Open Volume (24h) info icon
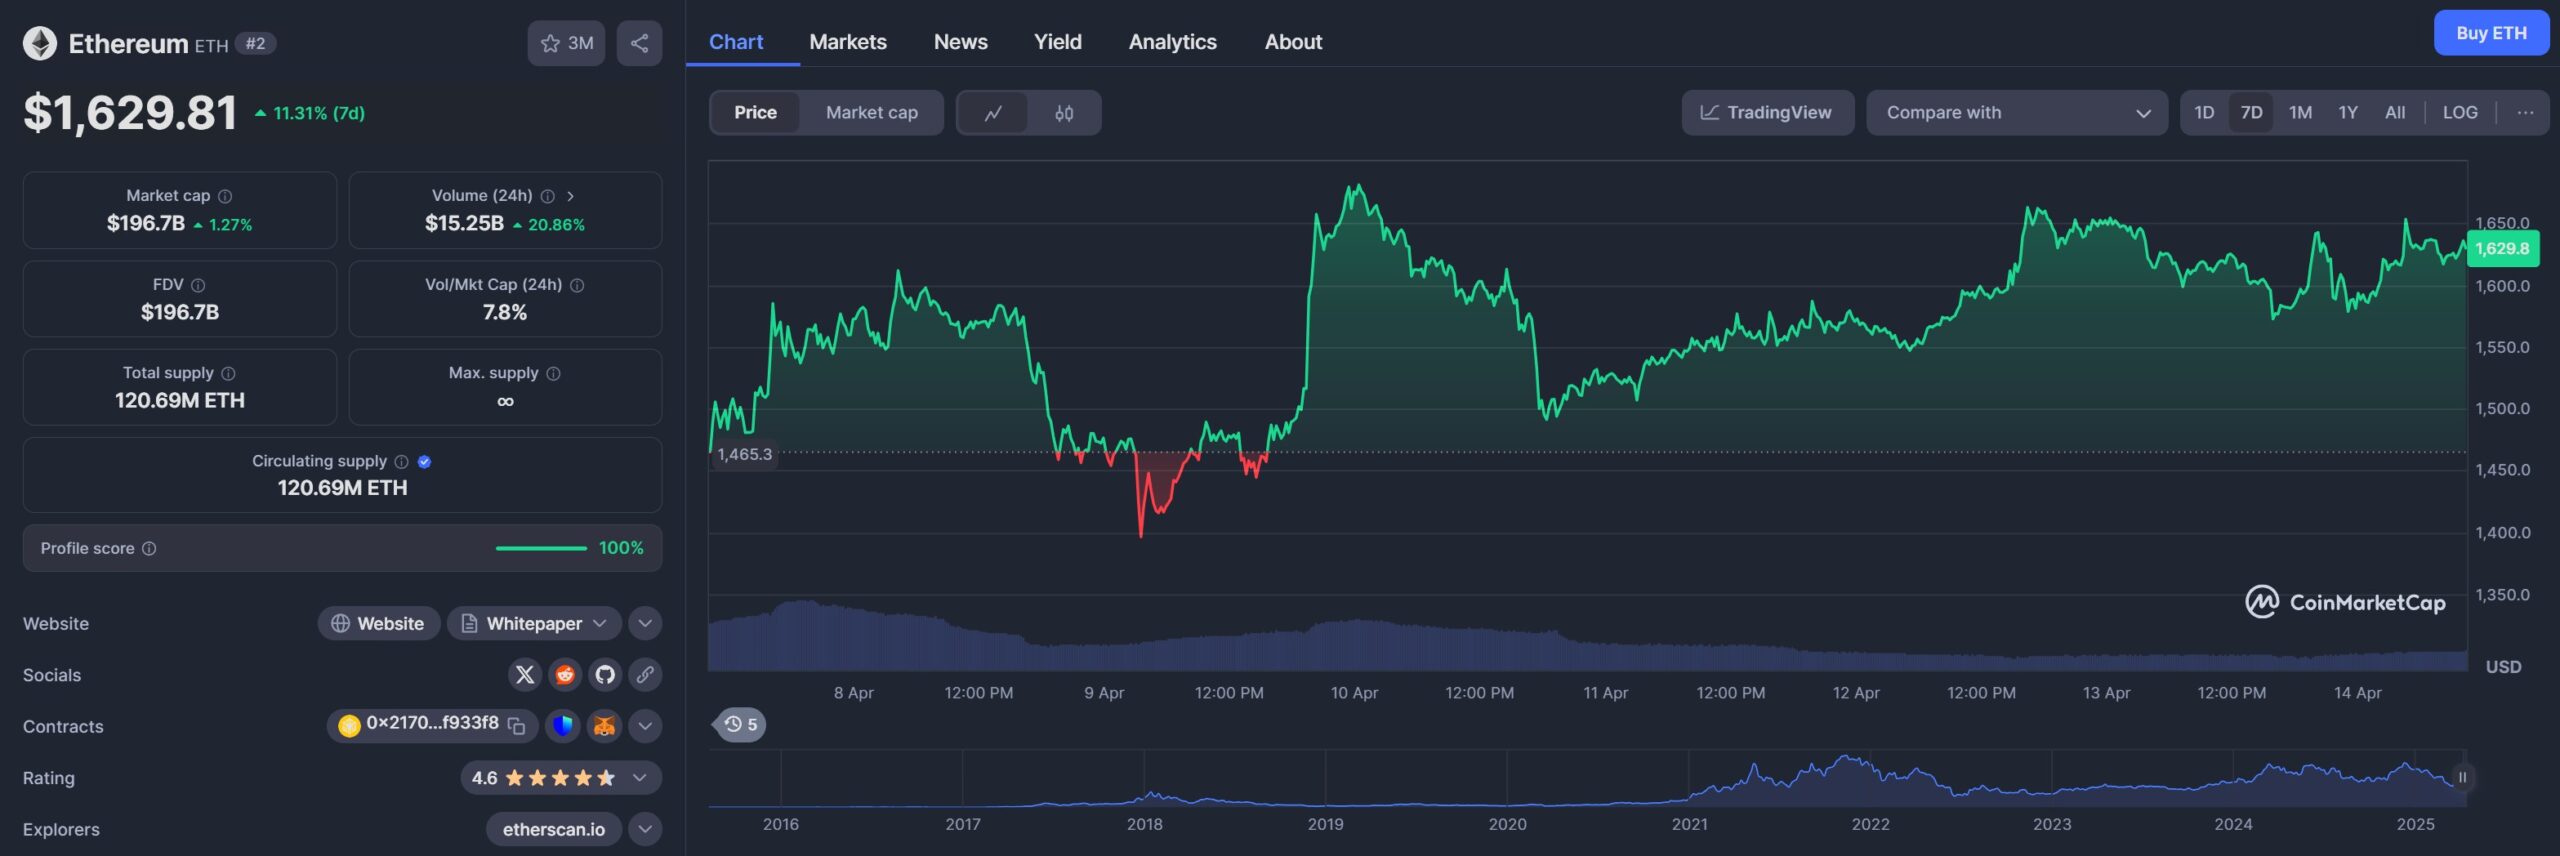This screenshot has height=856, width=2560. 547,196
